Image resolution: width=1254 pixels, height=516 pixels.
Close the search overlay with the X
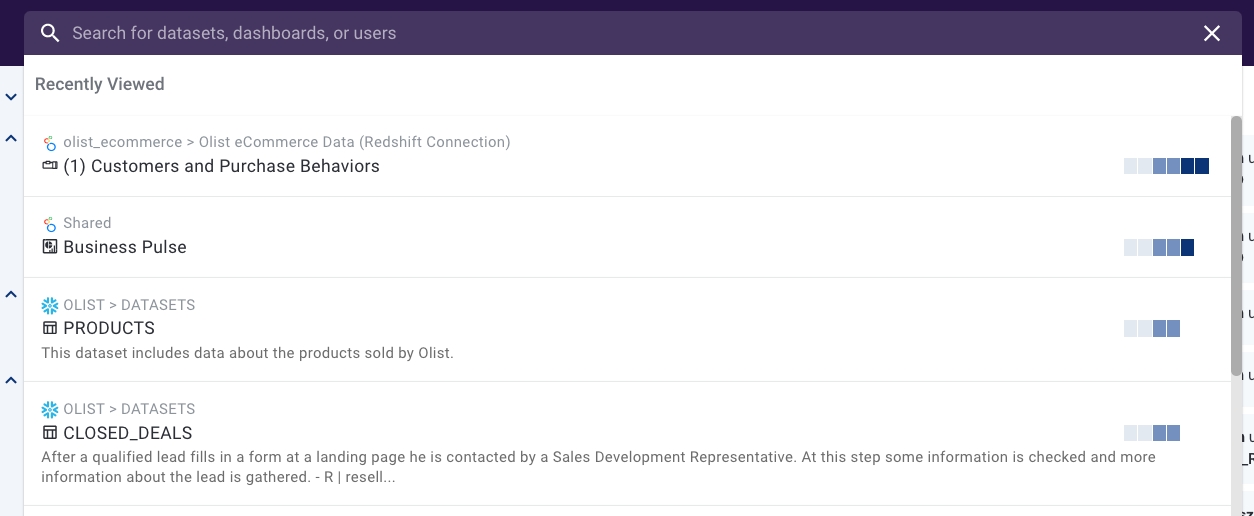pos(1211,33)
